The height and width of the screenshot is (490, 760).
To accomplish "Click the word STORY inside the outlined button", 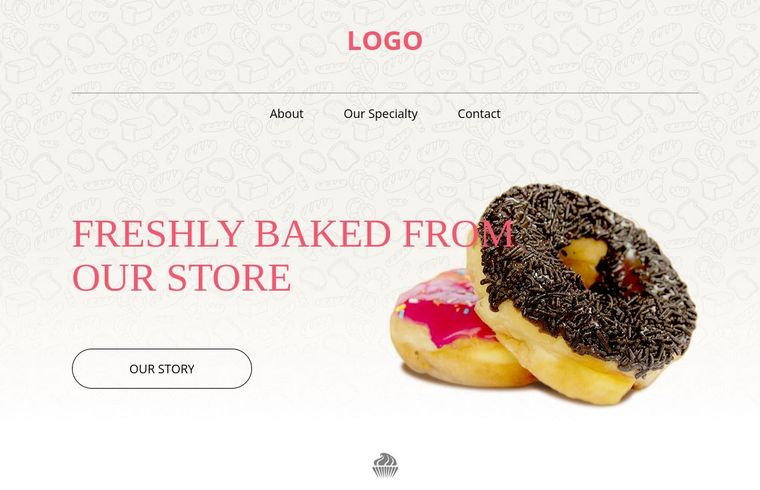I will point(176,369).
